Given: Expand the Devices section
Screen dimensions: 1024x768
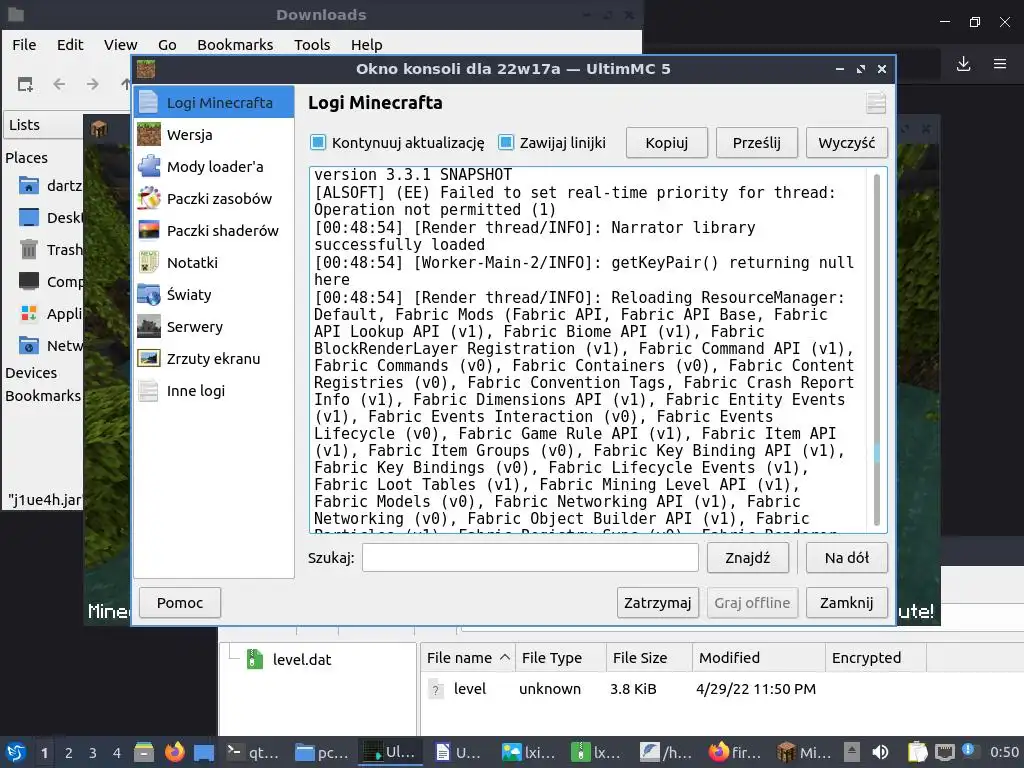Looking at the screenshot, I should point(31,373).
